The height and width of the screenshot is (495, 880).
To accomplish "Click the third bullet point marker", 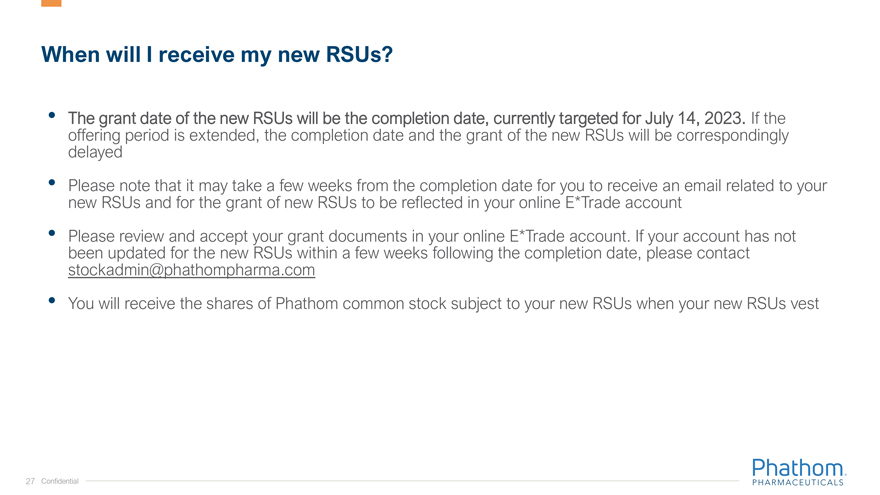I will (51, 235).
